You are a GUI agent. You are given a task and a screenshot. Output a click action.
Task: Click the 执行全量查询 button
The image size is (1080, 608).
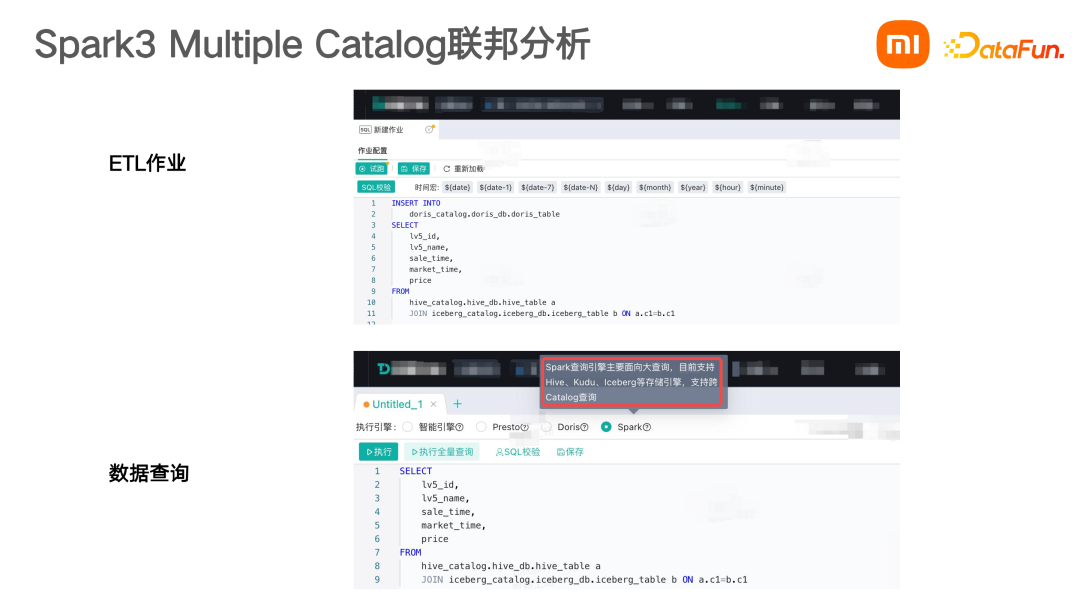point(441,452)
